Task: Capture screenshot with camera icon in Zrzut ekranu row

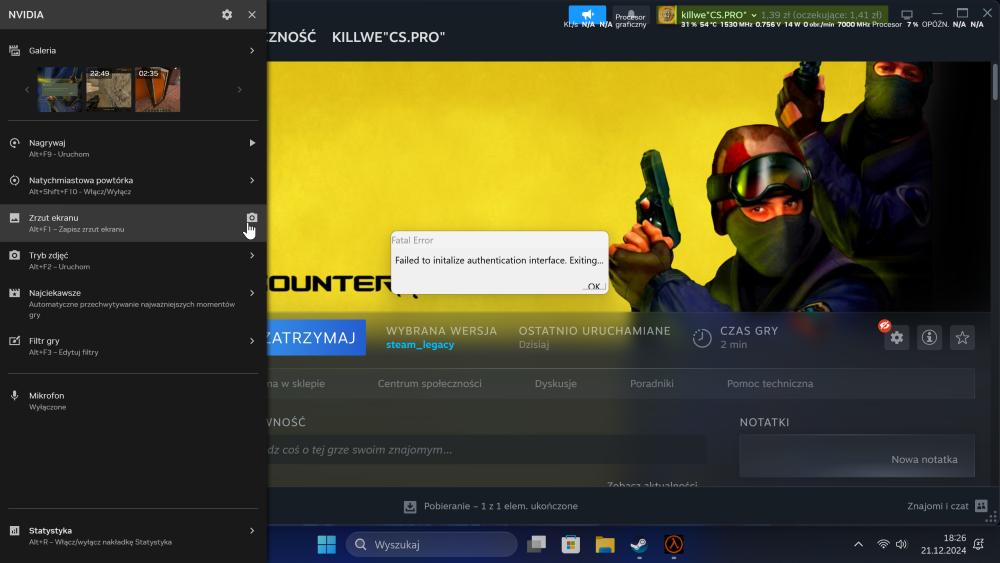Action: 252,218
